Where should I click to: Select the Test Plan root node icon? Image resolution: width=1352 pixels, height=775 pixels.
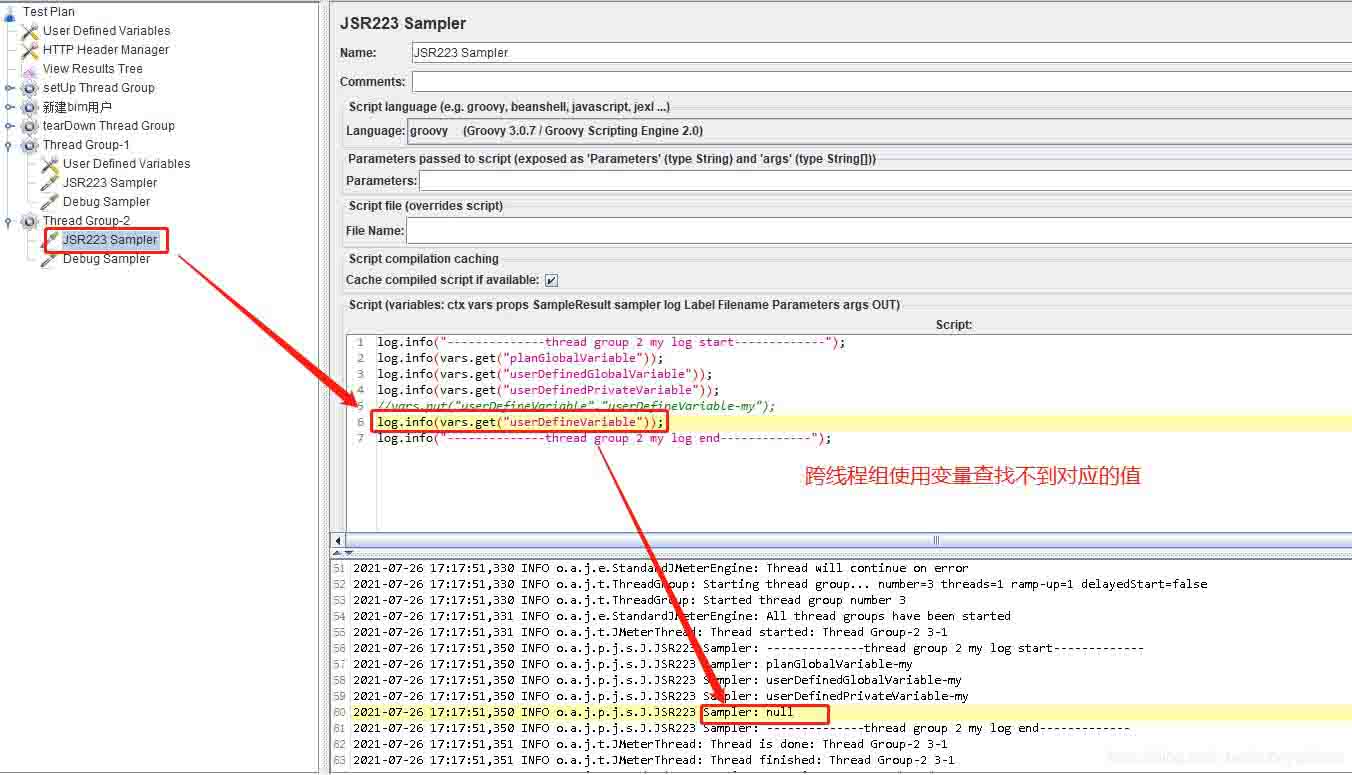(x=10, y=12)
